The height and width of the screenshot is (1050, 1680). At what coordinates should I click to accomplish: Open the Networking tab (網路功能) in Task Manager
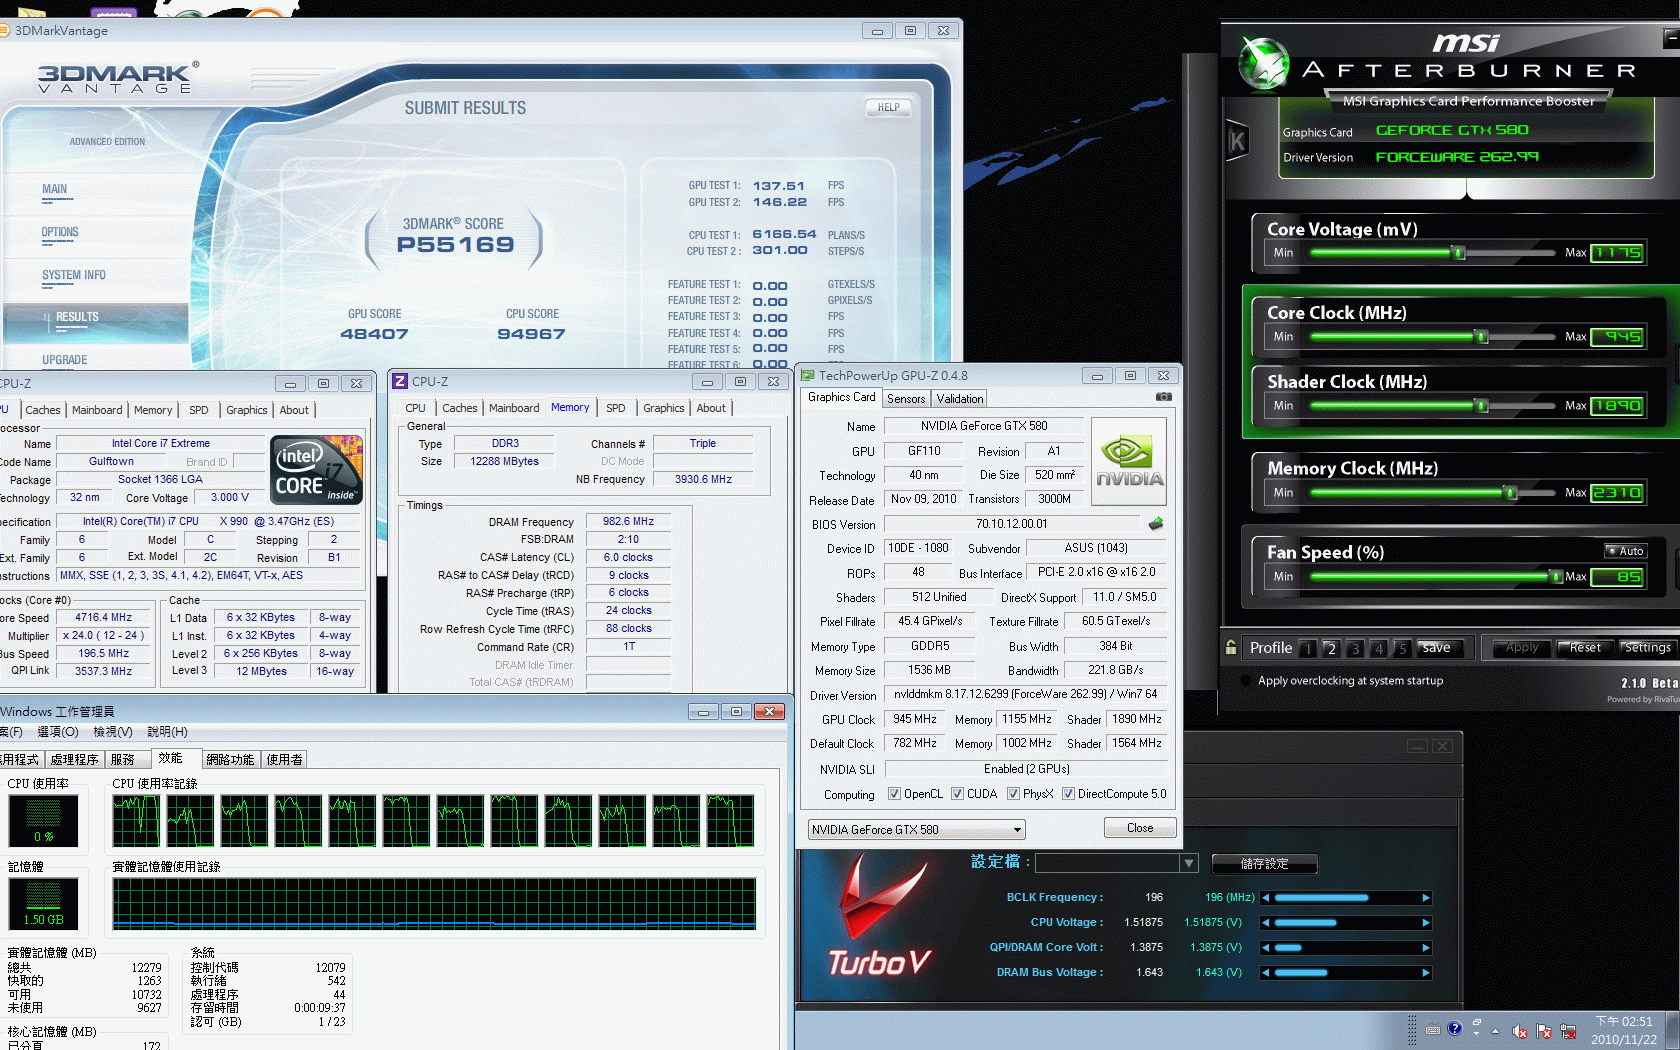pos(230,760)
